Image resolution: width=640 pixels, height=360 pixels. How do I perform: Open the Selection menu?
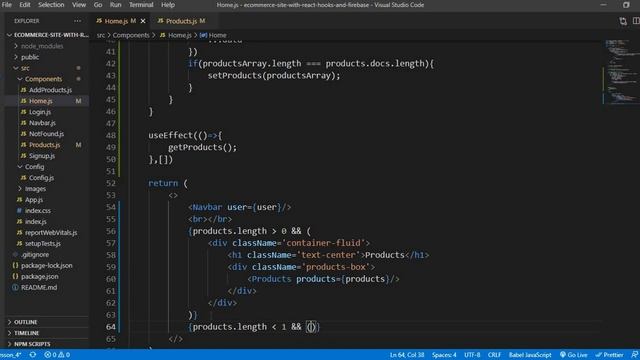pos(51,5)
